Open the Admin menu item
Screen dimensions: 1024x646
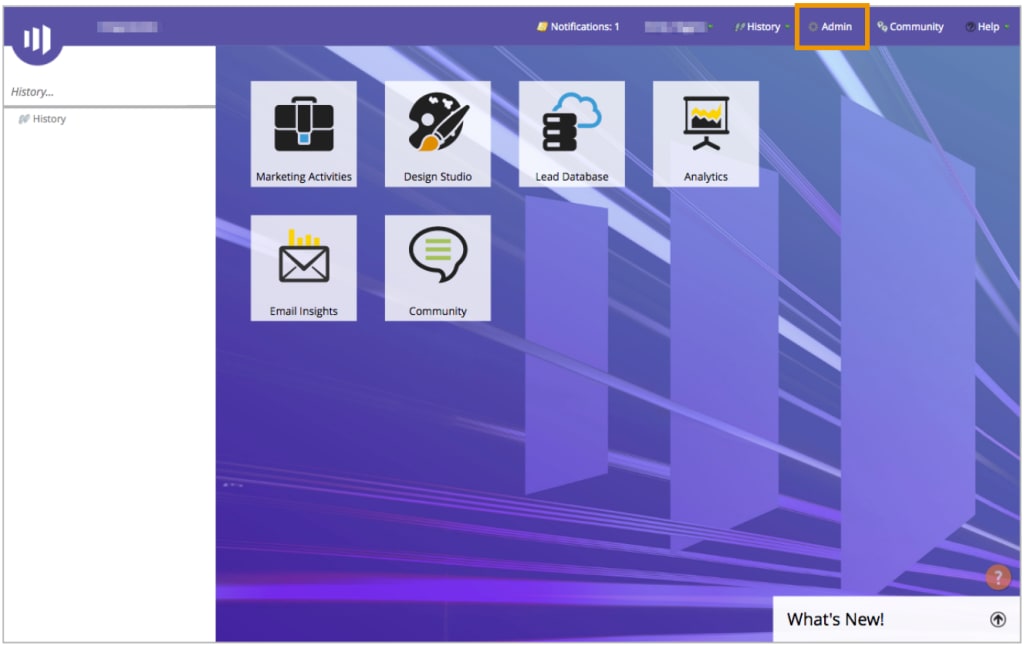[831, 27]
